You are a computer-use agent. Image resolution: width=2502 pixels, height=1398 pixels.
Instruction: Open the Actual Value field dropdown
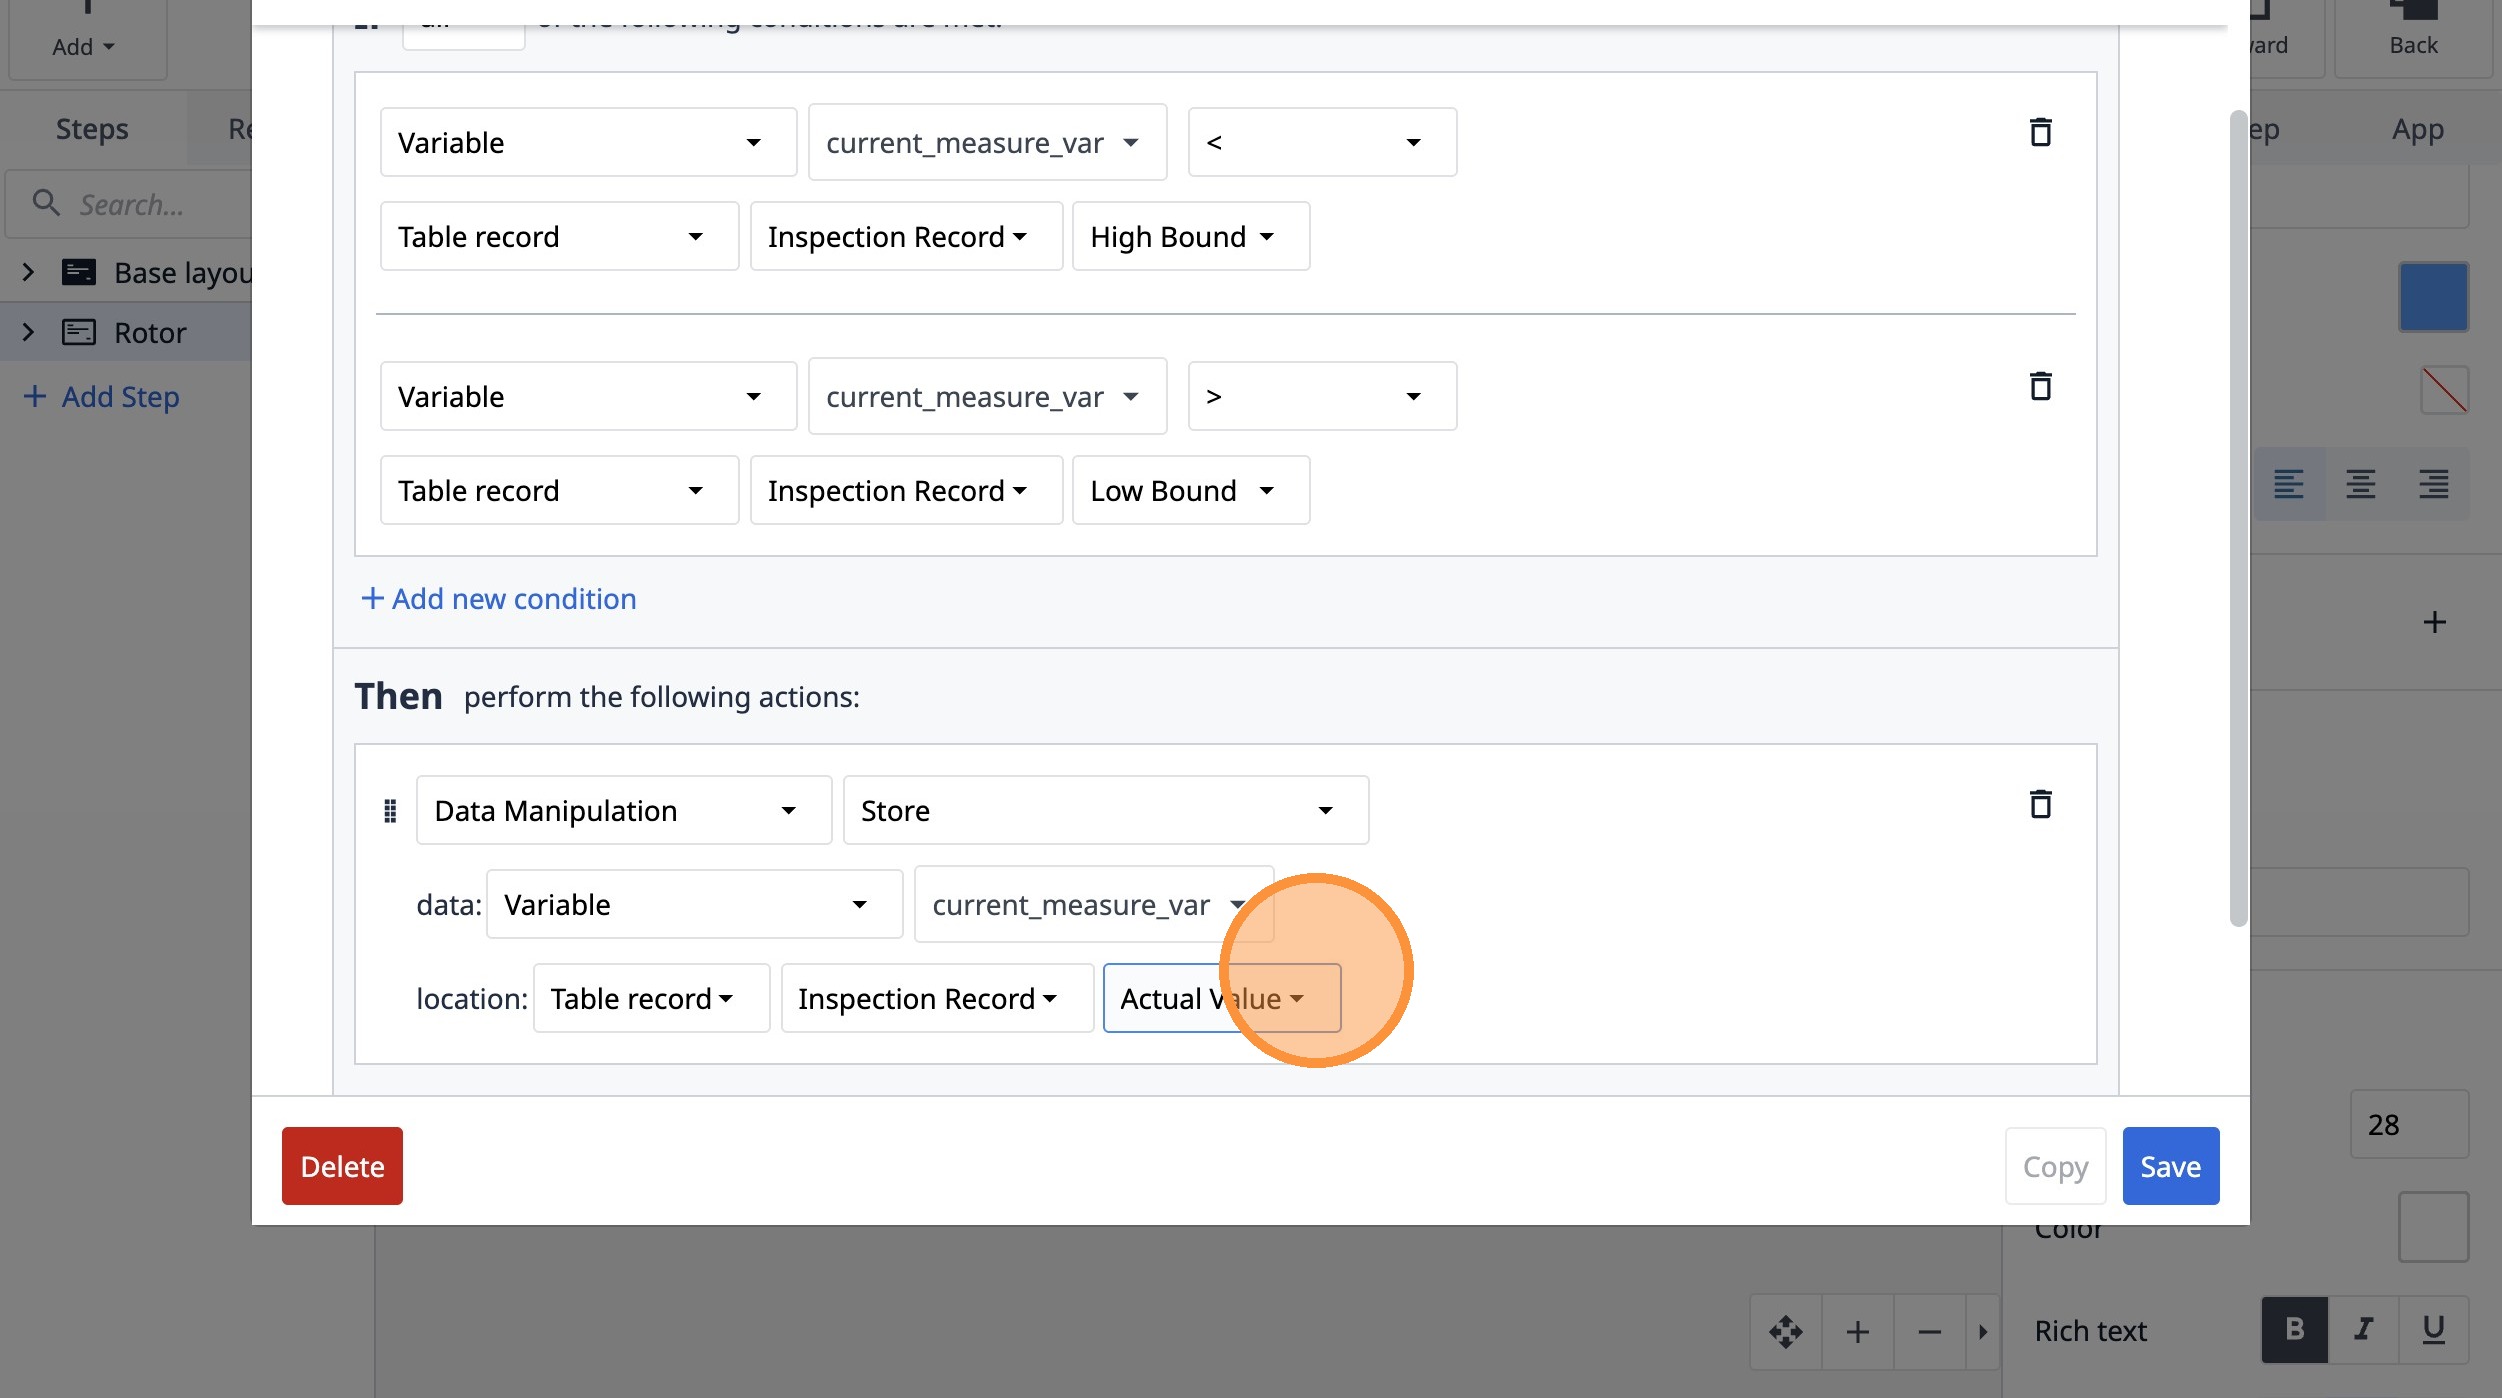[1221, 998]
